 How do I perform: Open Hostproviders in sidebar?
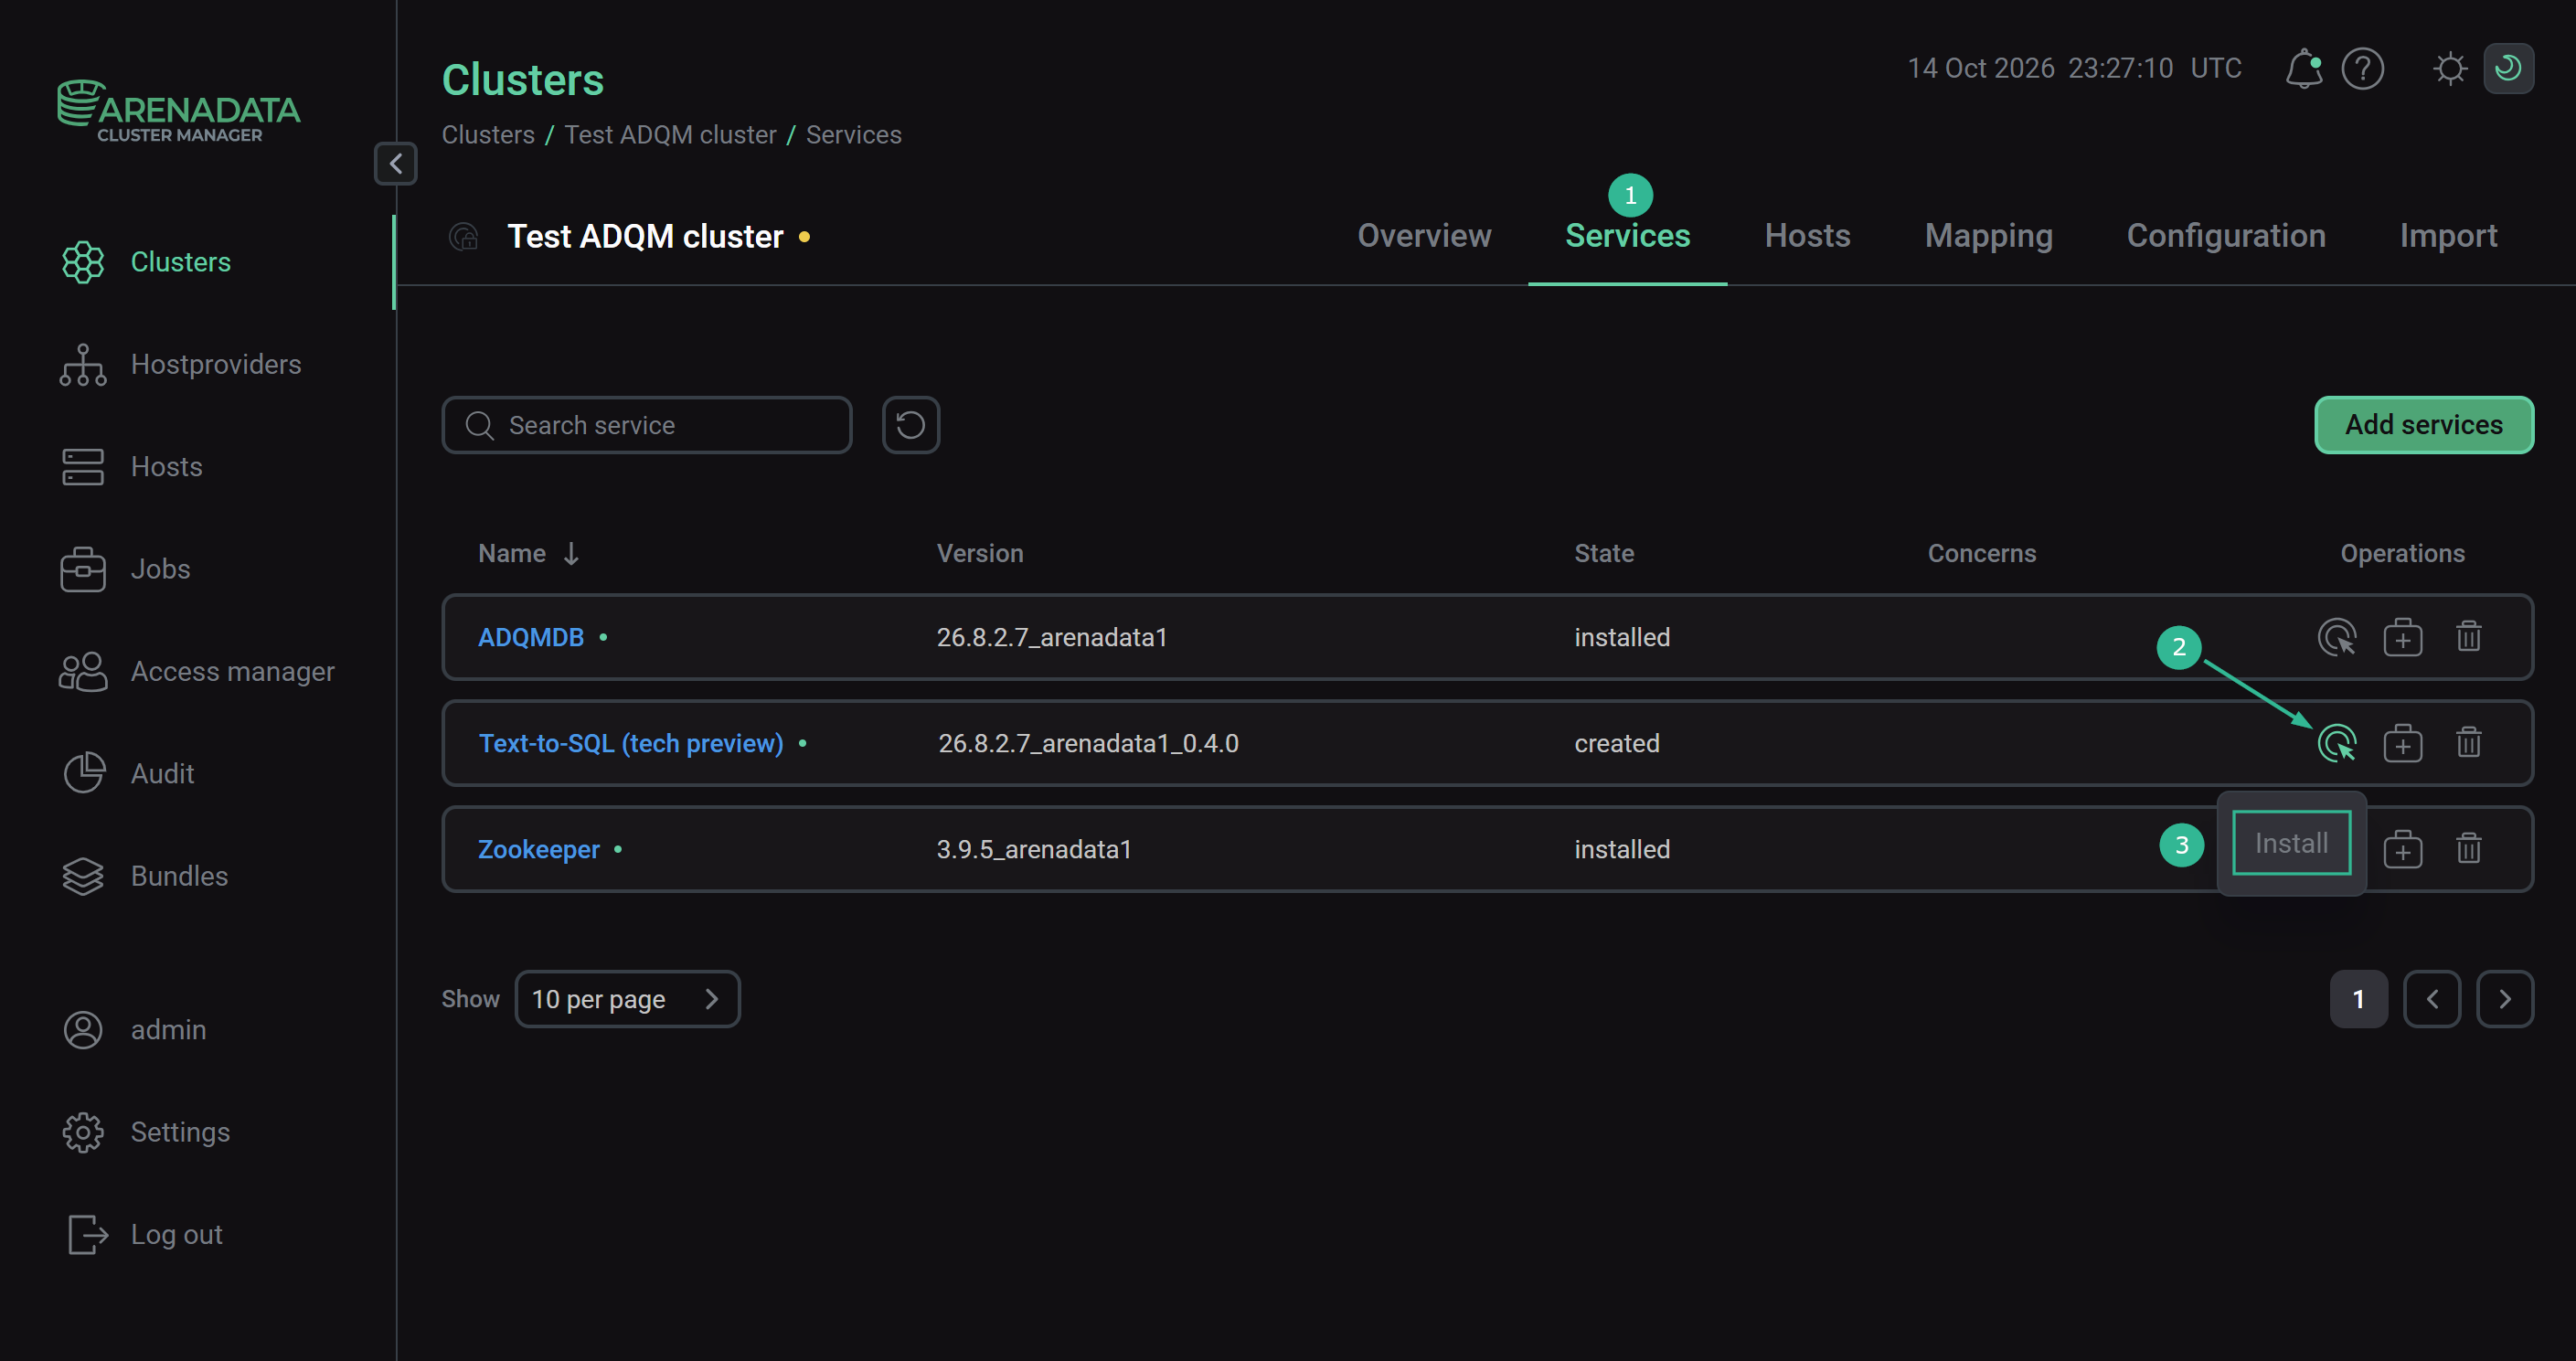180,365
